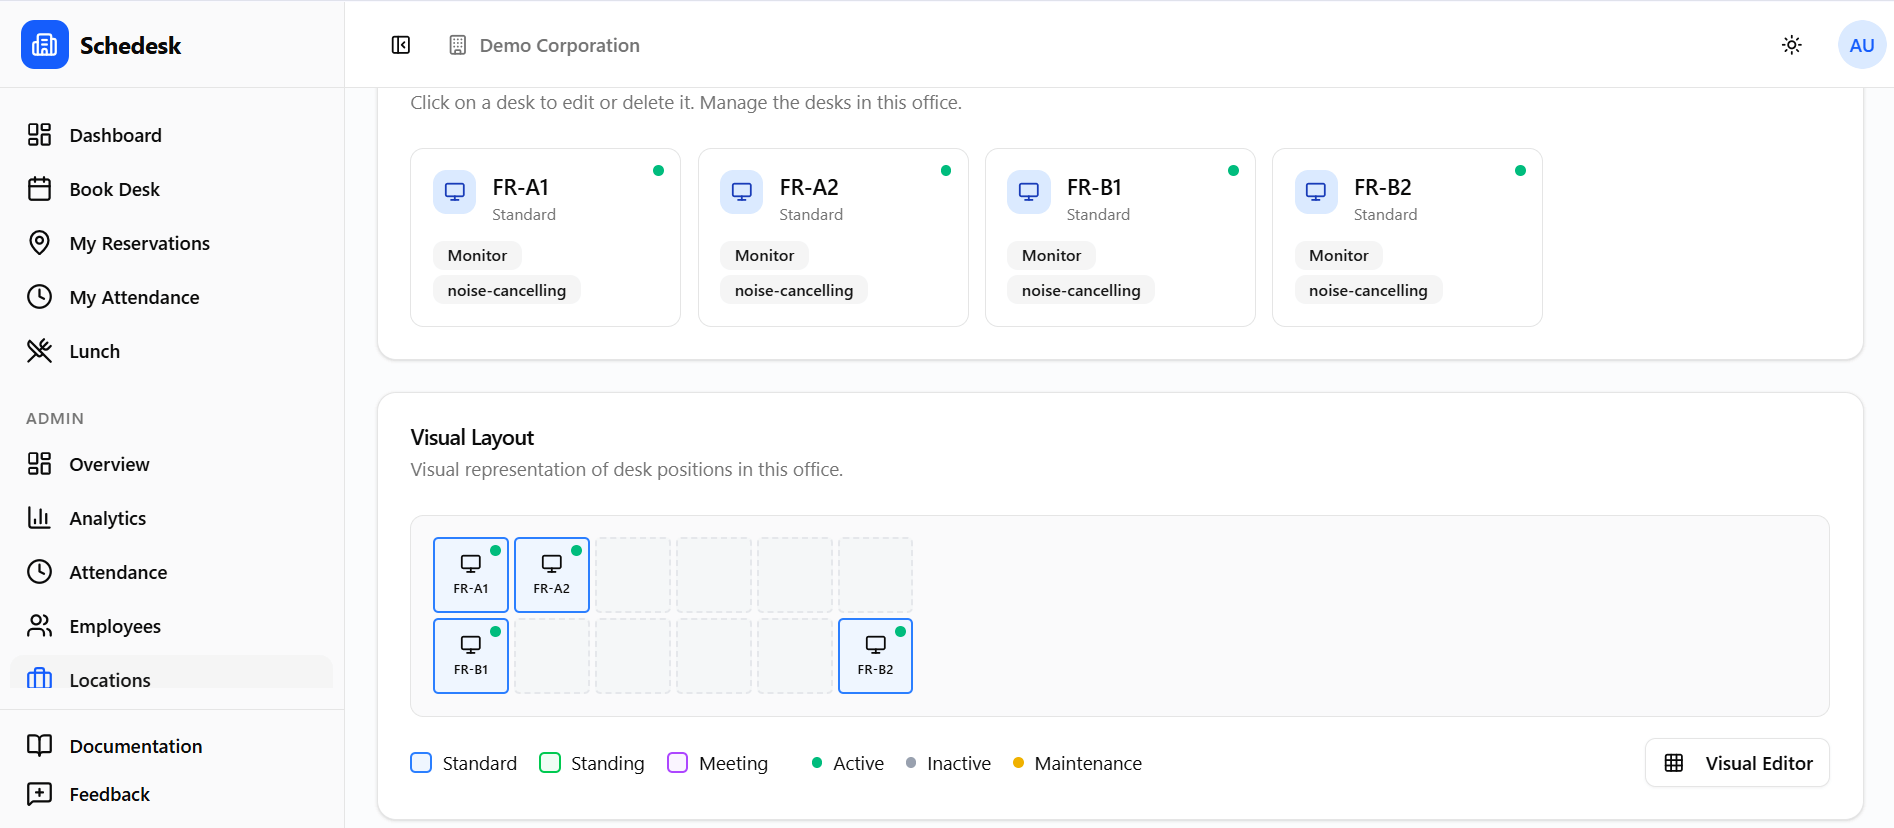Toggle light/dark theme sun icon
Viewport: 1894px width, 828px height.
click(1791, 45)
